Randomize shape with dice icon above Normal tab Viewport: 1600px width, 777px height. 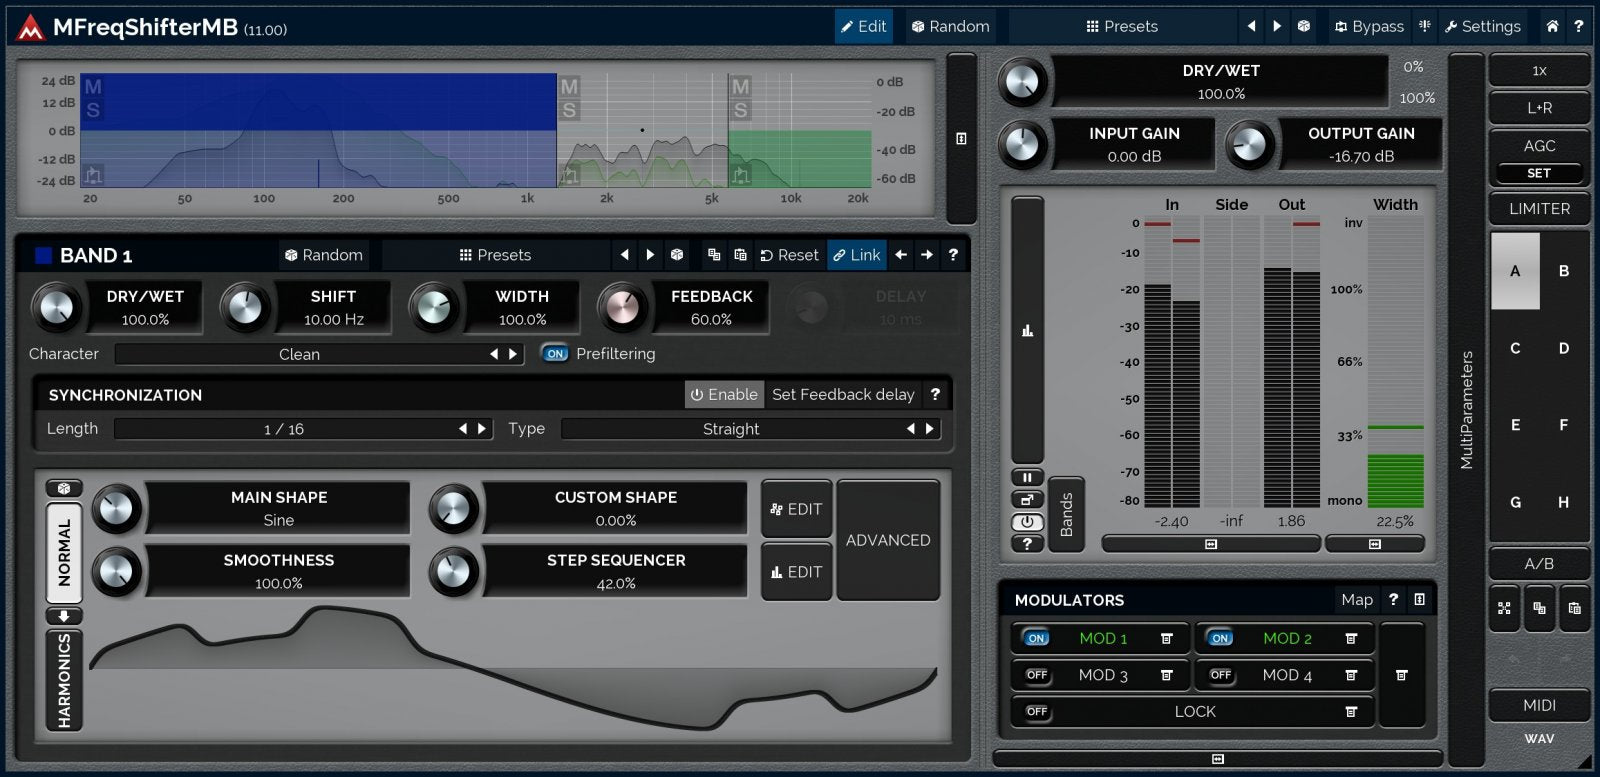tap(64, 488)
